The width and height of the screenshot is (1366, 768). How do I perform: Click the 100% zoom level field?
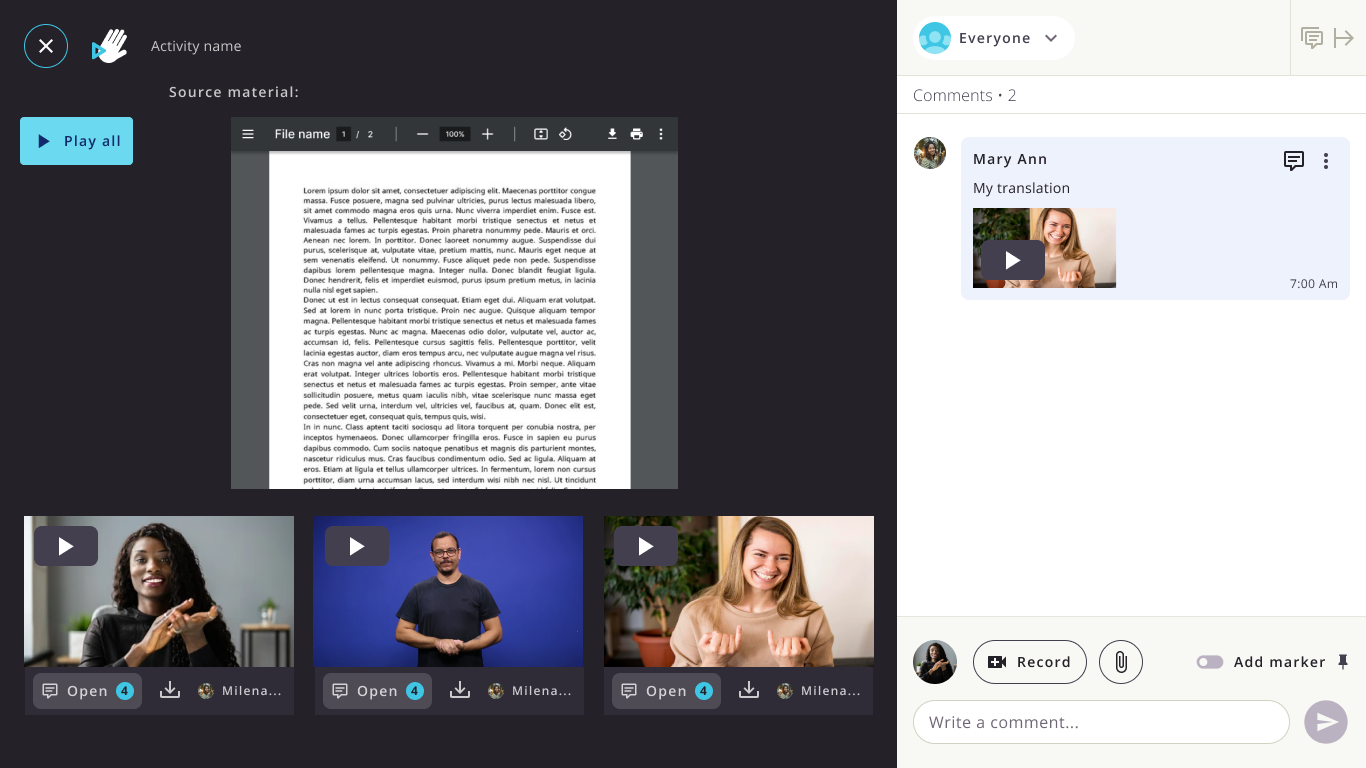pyautogui.click(x=455, y=134)
